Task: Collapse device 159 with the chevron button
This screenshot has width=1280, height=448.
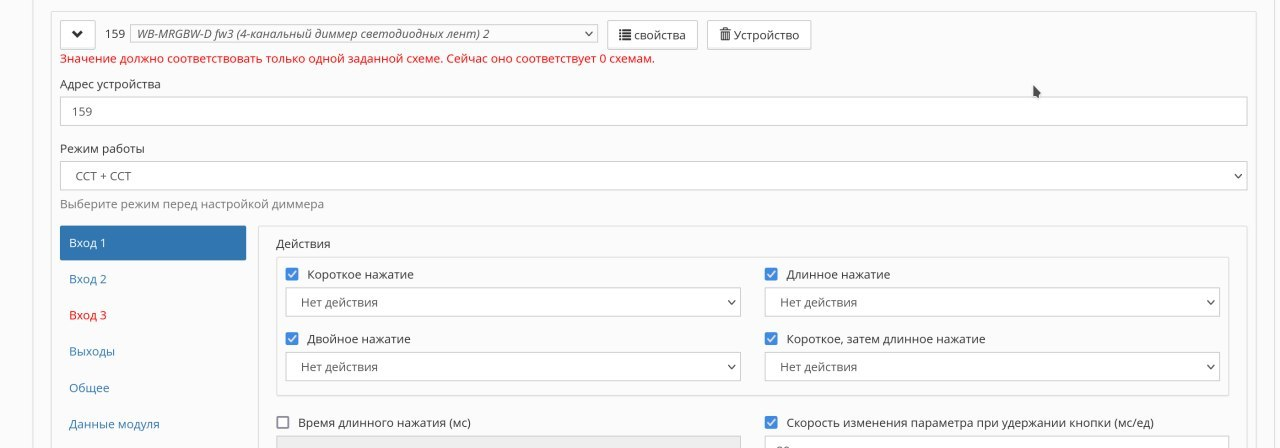Action: [x=77, y=34]
